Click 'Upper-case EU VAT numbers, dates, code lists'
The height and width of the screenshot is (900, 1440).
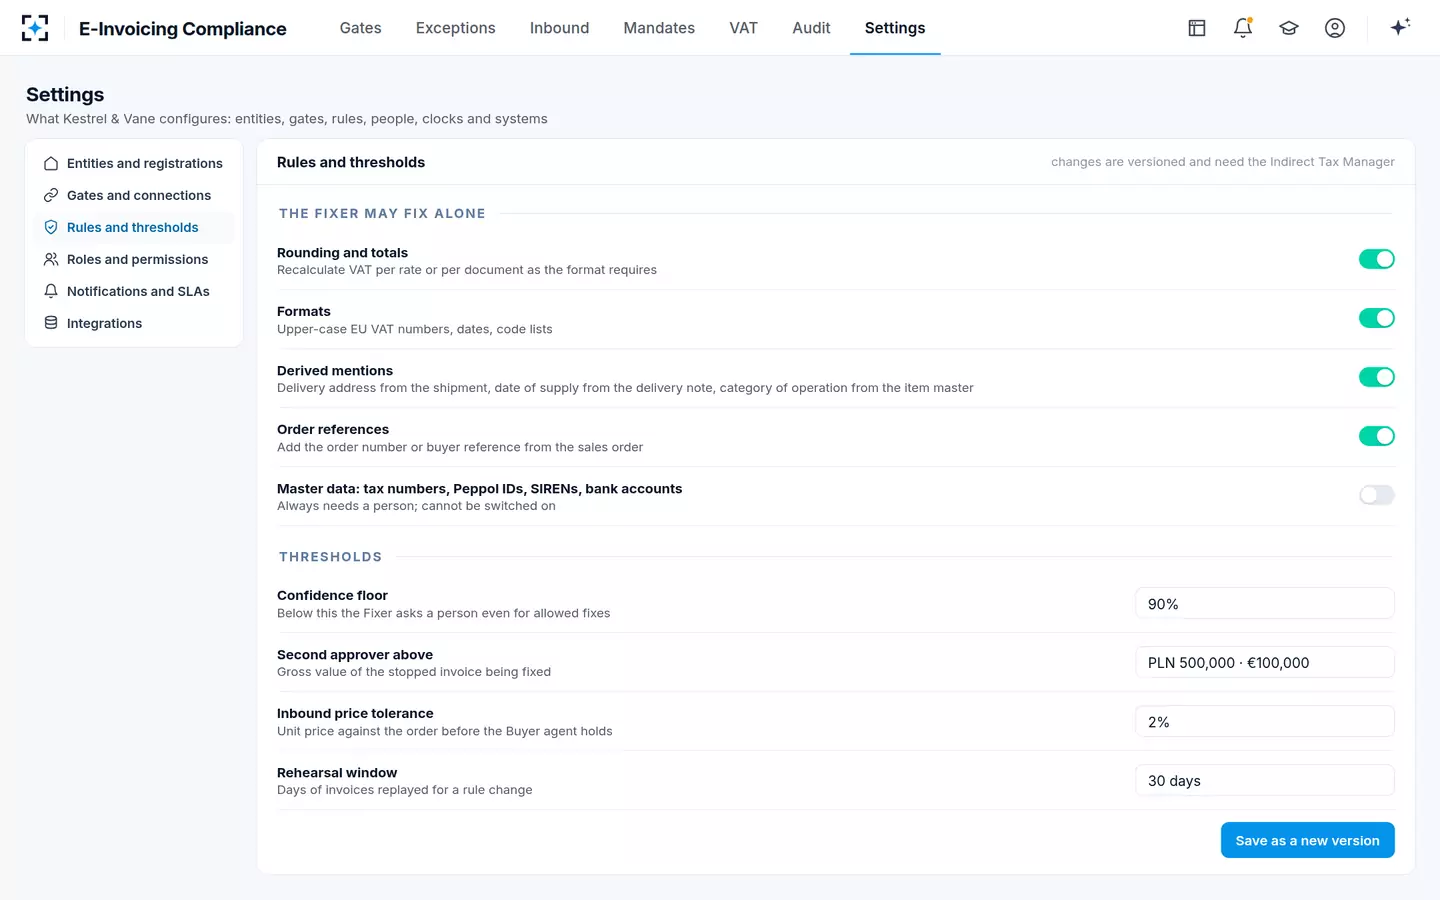click(x=415, y=329)
